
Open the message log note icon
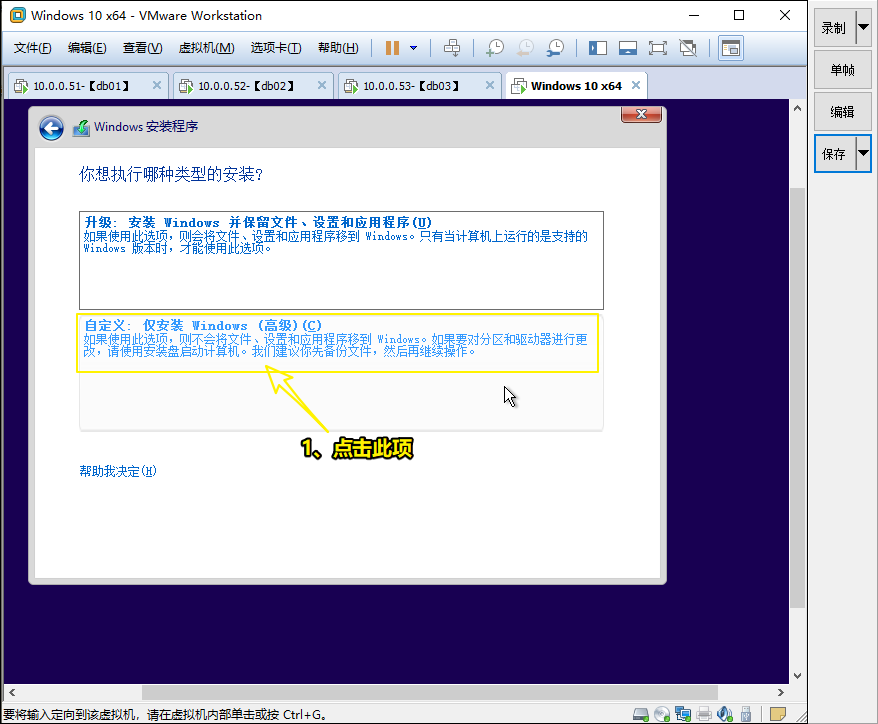coord(778,714)
